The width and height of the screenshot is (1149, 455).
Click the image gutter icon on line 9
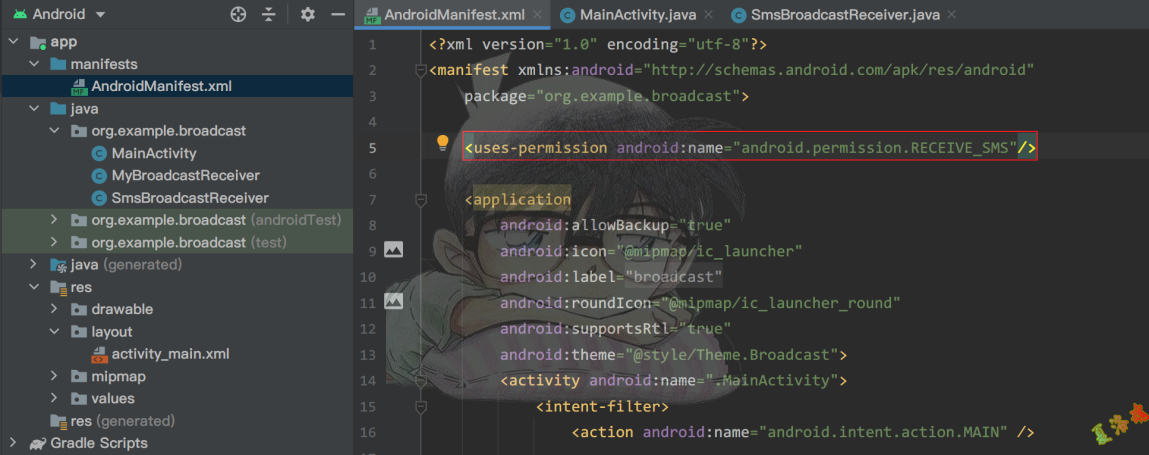[393, 250]
